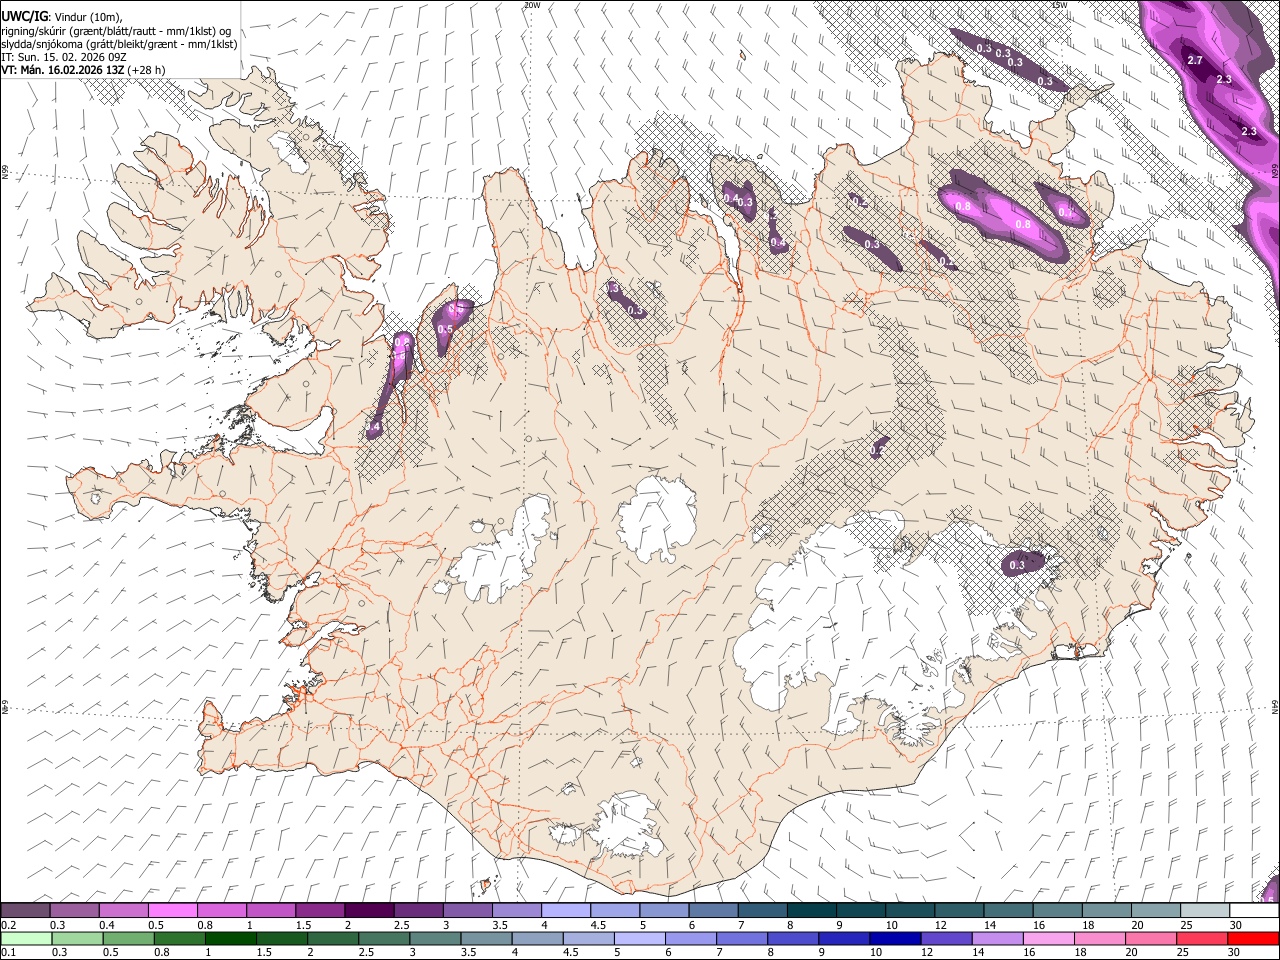Click the 0.7 precipitation label on the map
Viewport: 1280px width, 960px height.
tap(1065, 212)
